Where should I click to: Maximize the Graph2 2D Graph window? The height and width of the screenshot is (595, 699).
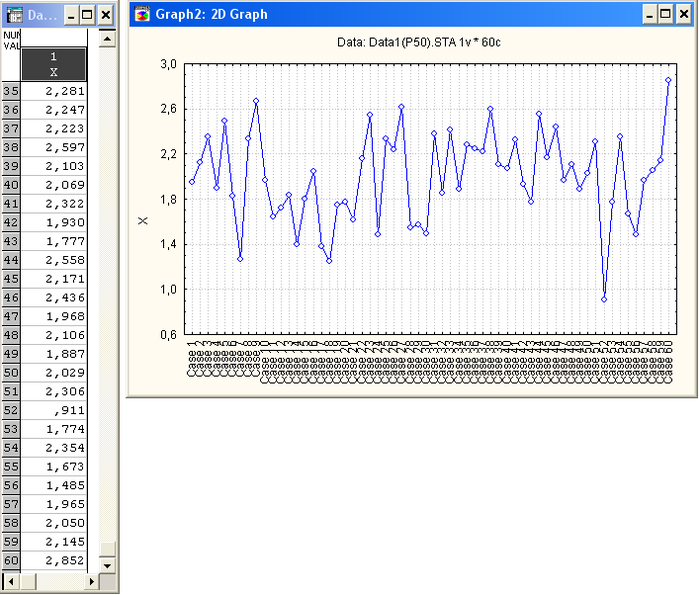tap(665, 15)
